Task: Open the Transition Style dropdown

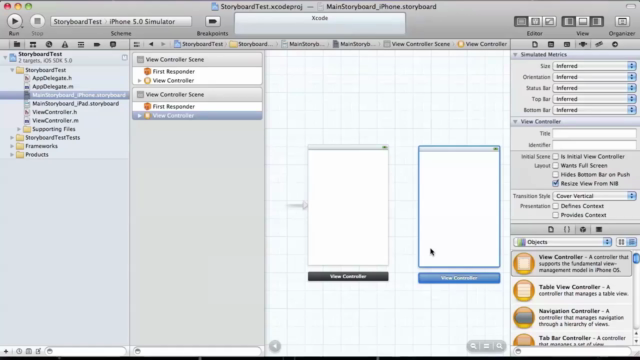Action: (594, 196)
